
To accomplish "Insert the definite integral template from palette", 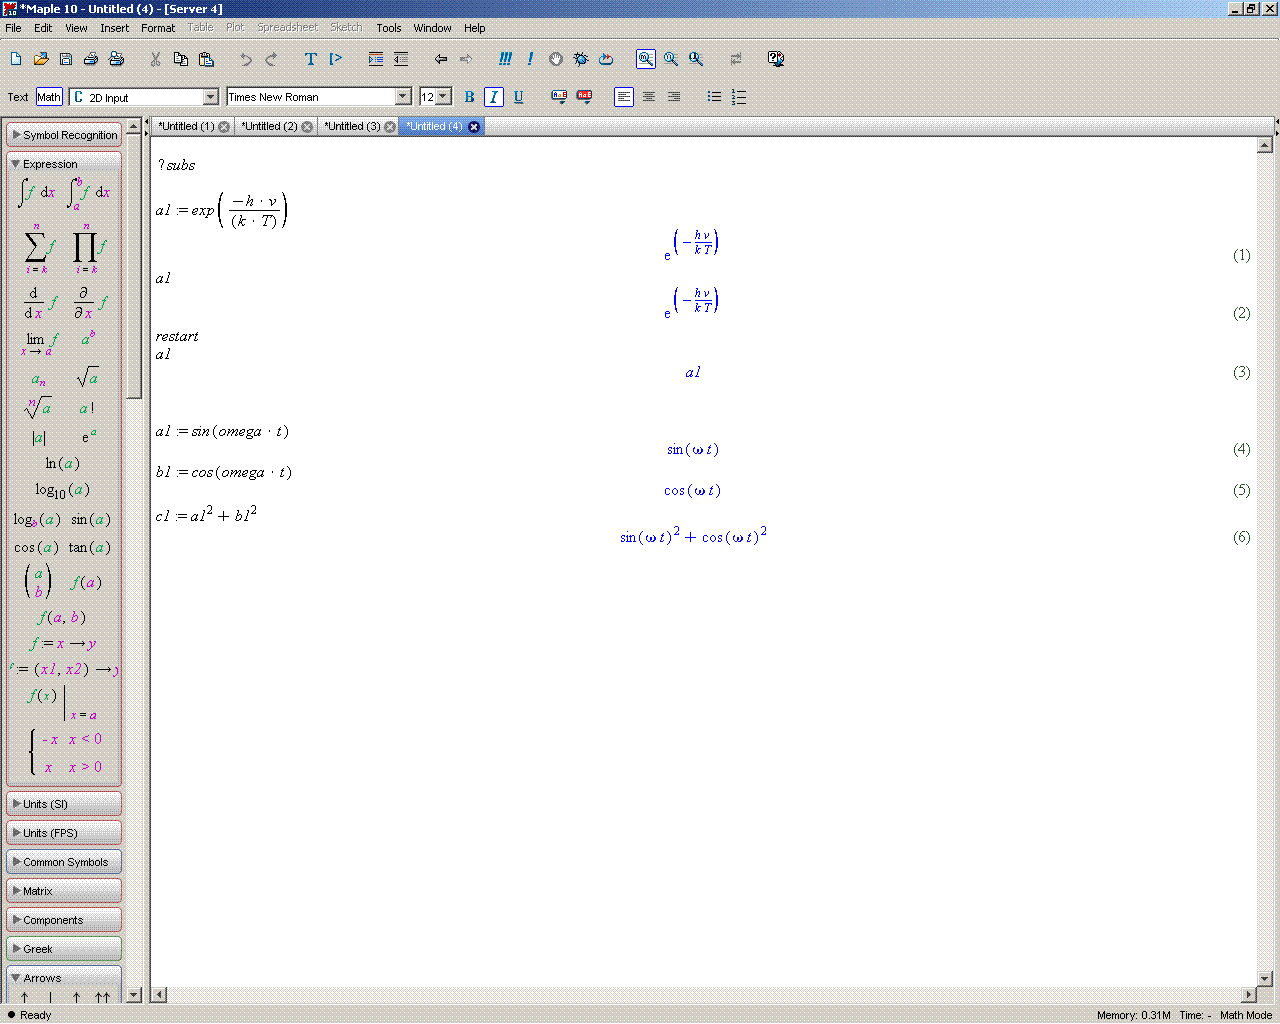I will 89,192.
